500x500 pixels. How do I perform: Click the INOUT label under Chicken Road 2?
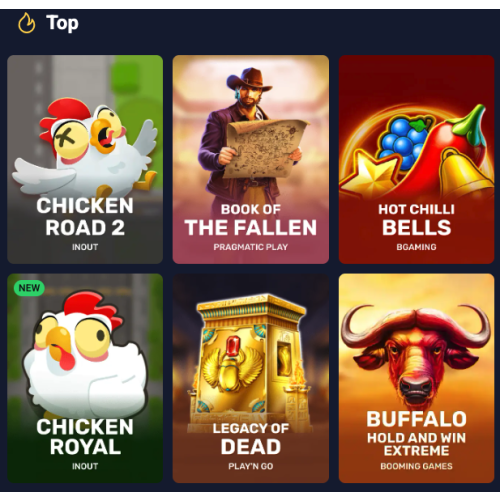click(85, 247)
